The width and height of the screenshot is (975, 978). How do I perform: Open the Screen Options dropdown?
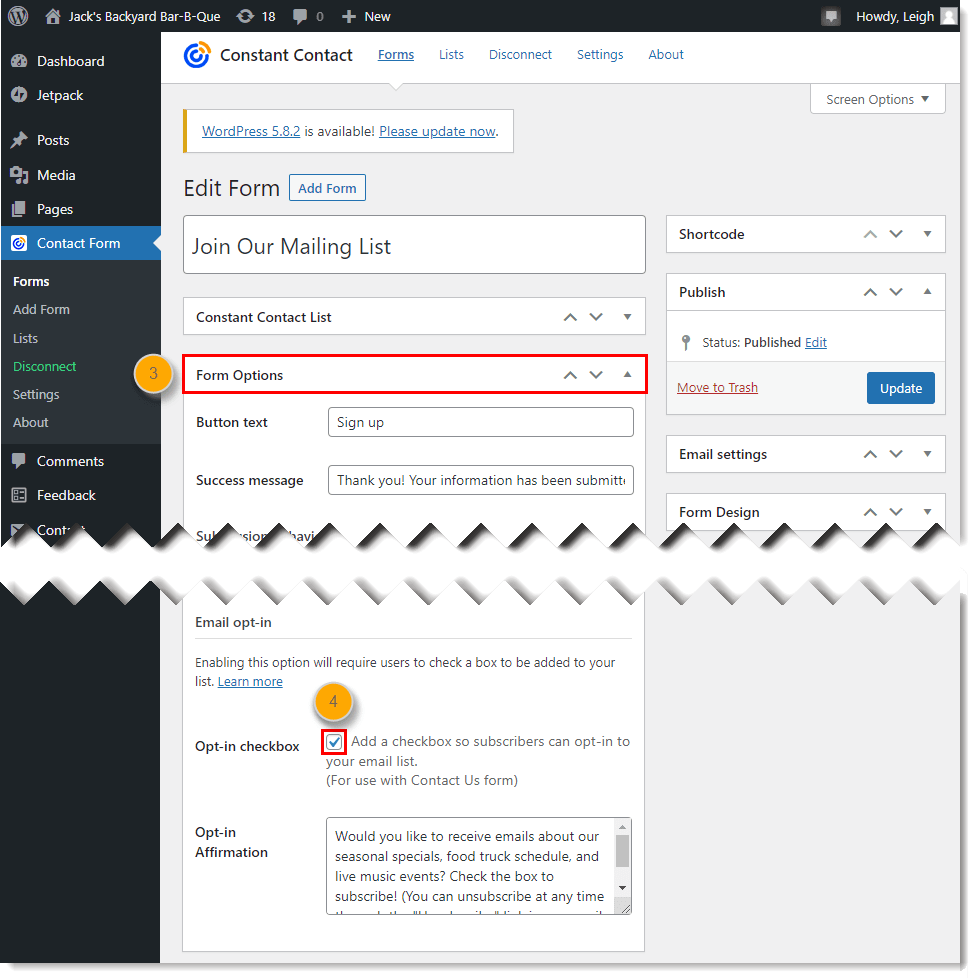[x=877, y=99]
